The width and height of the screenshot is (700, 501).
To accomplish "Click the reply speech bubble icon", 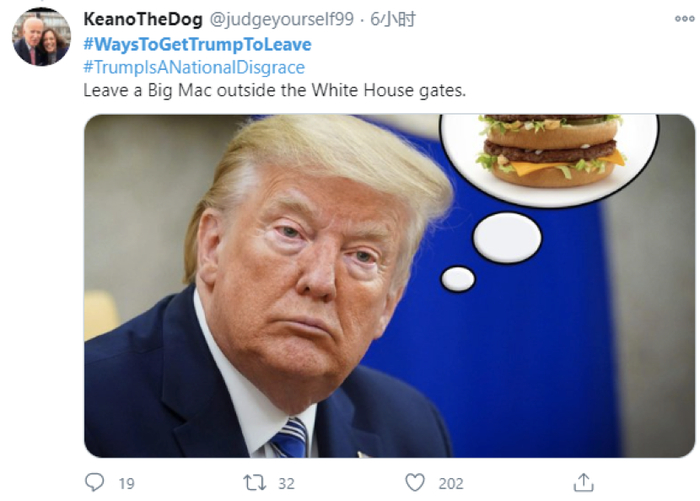I will [x=95, y=482].
